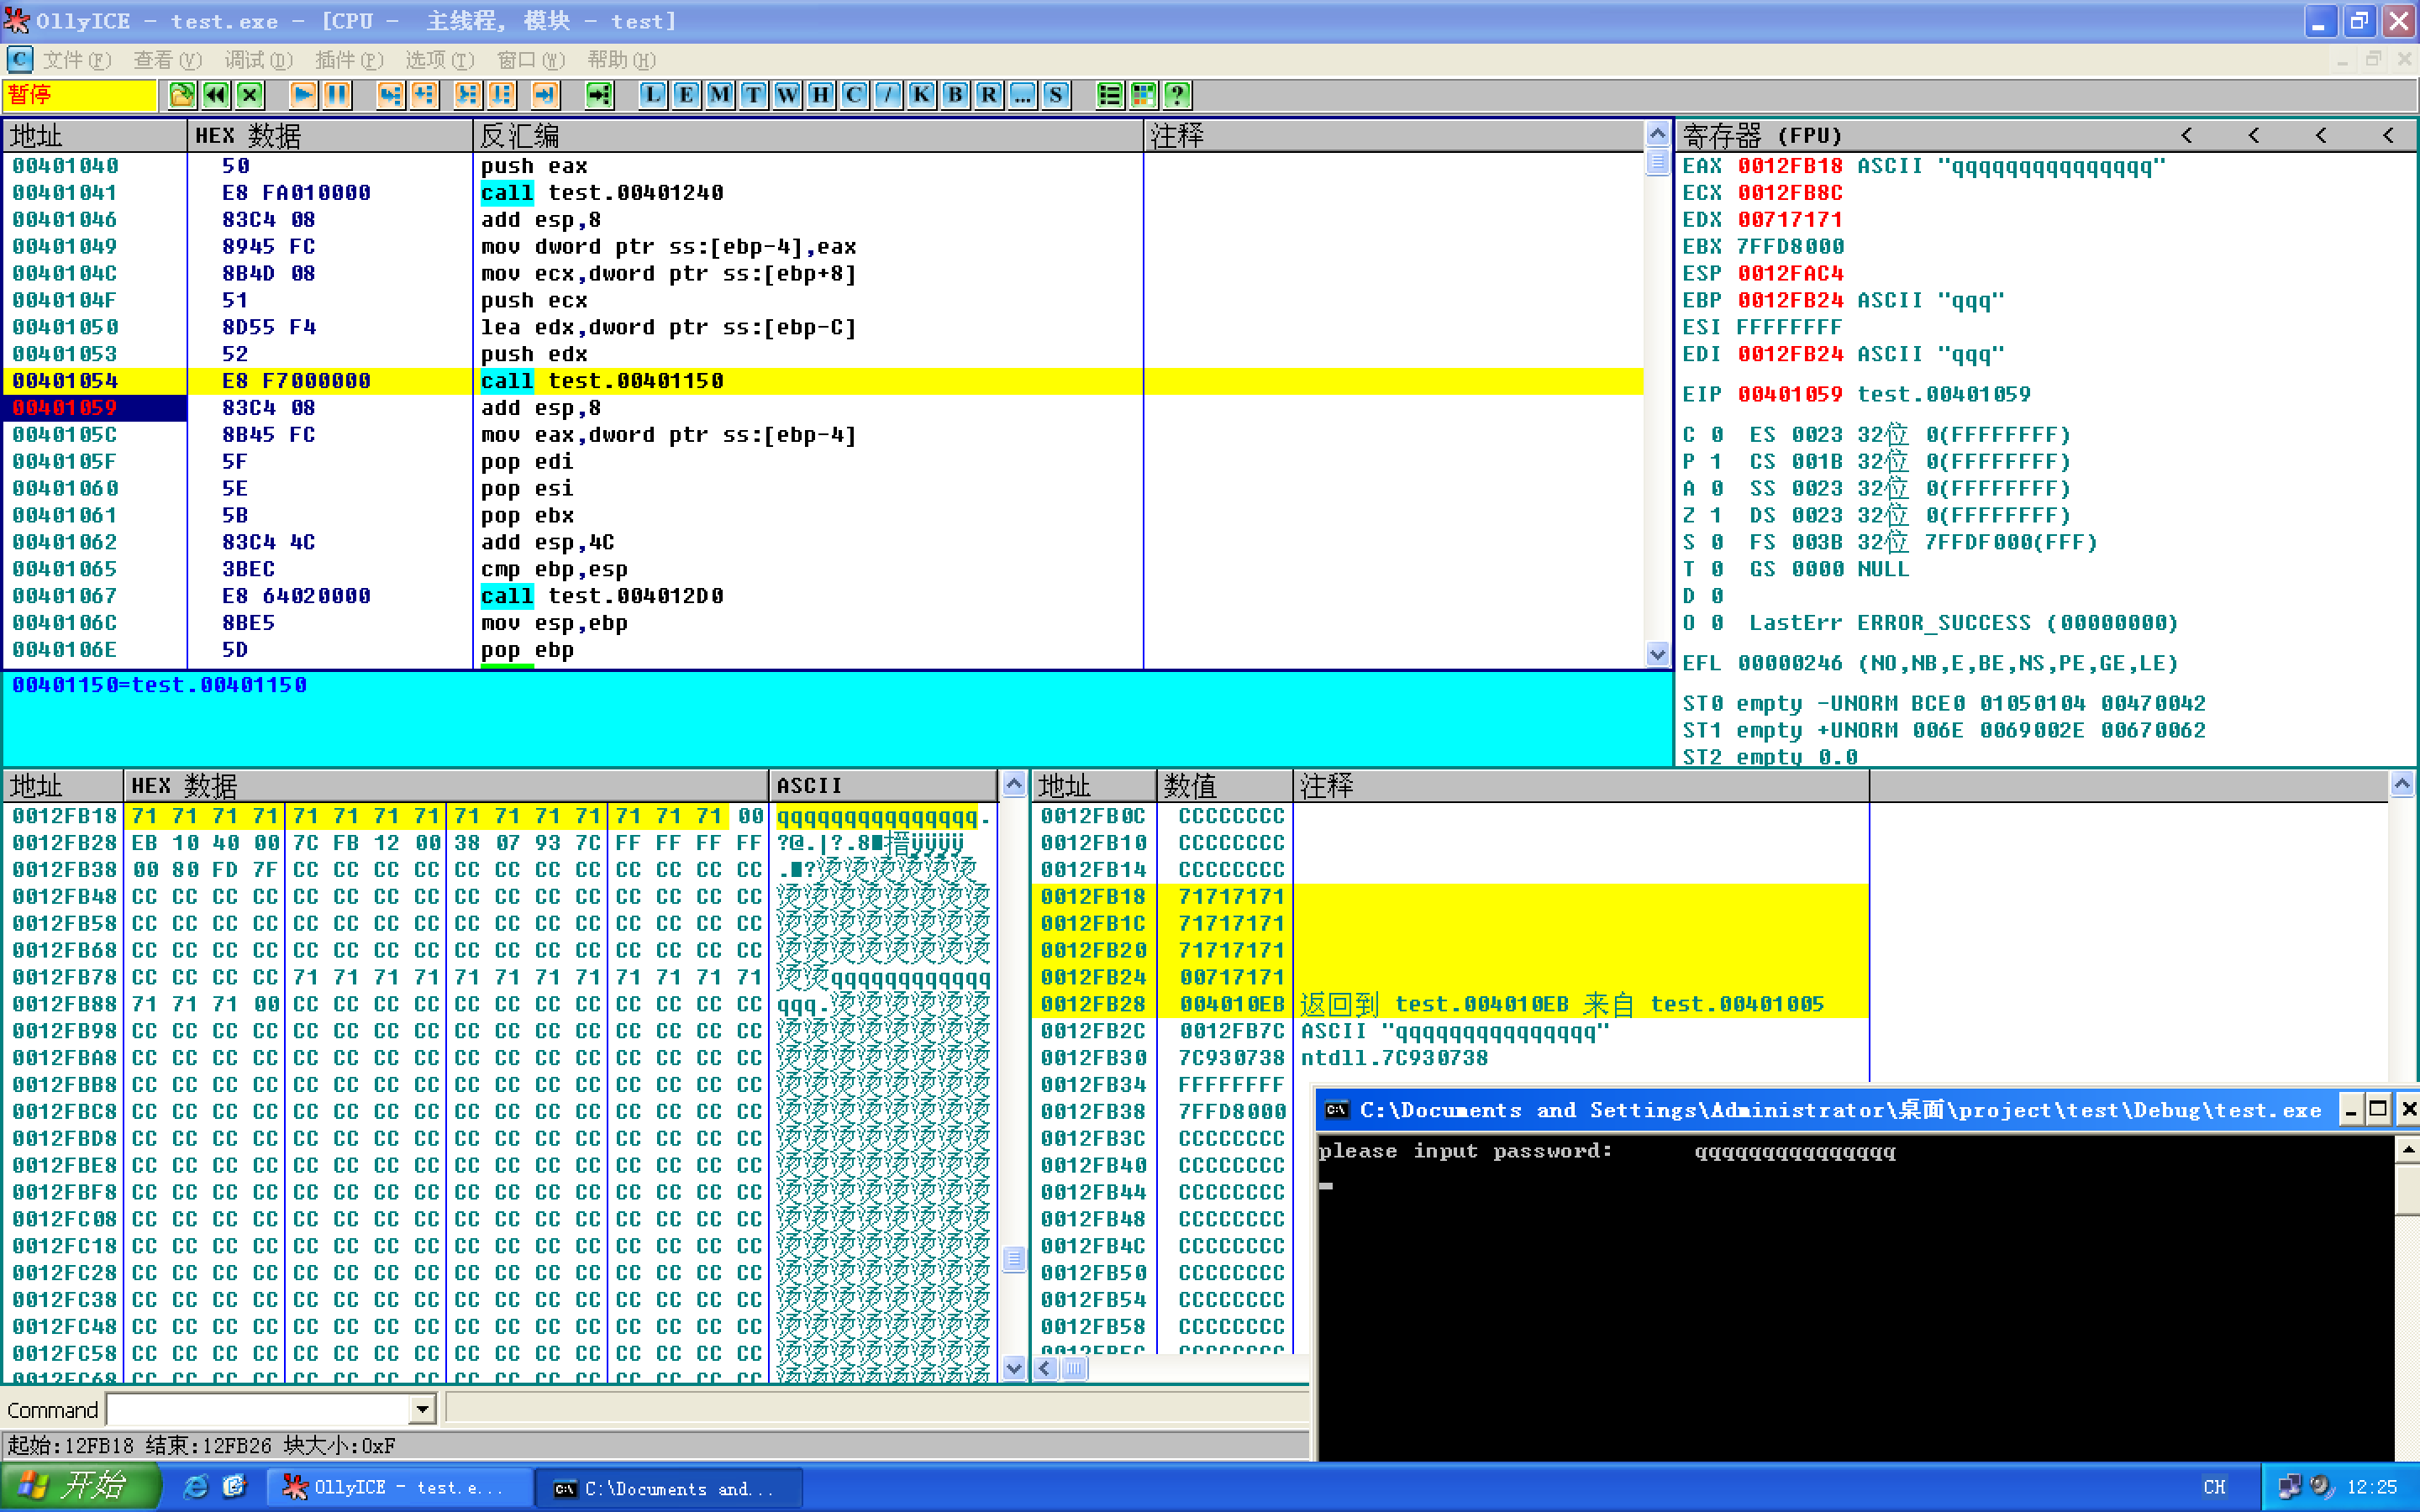Toggle the P flag value

click(x=1716, y=462)
